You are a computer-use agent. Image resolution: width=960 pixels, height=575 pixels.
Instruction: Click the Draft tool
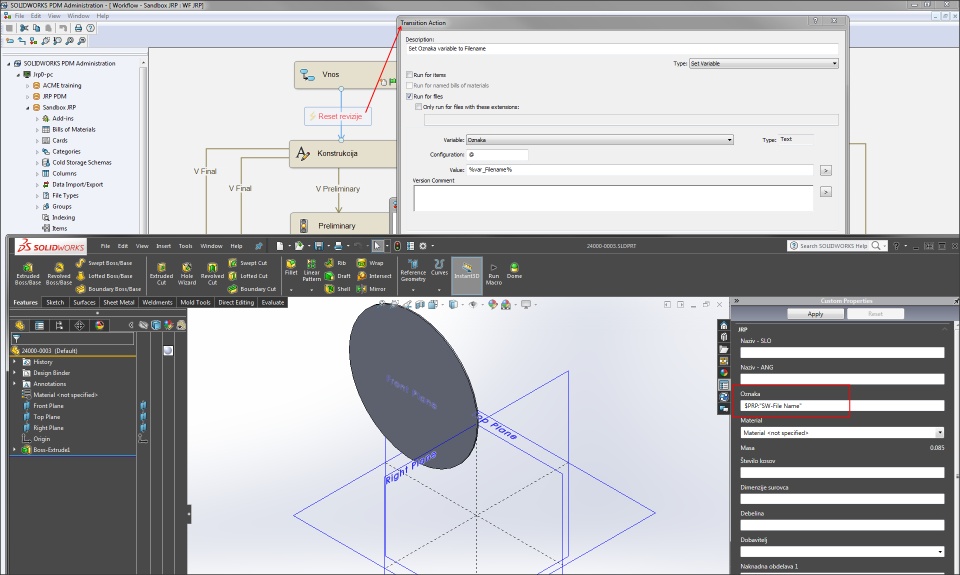click(337, 276)
